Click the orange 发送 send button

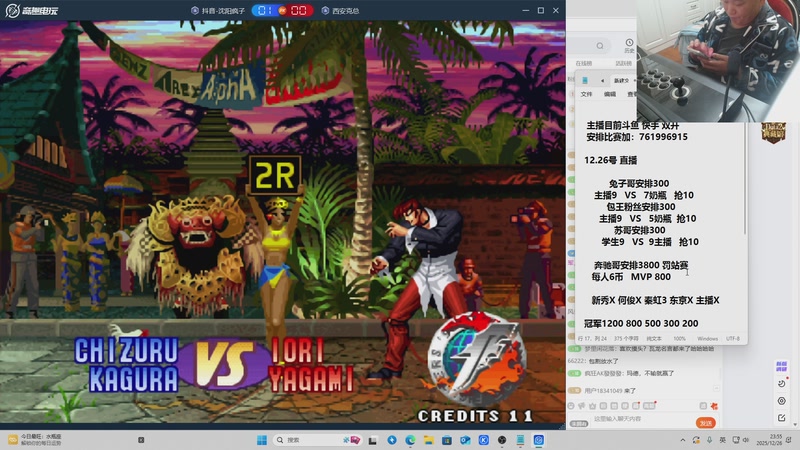[706, 423]
